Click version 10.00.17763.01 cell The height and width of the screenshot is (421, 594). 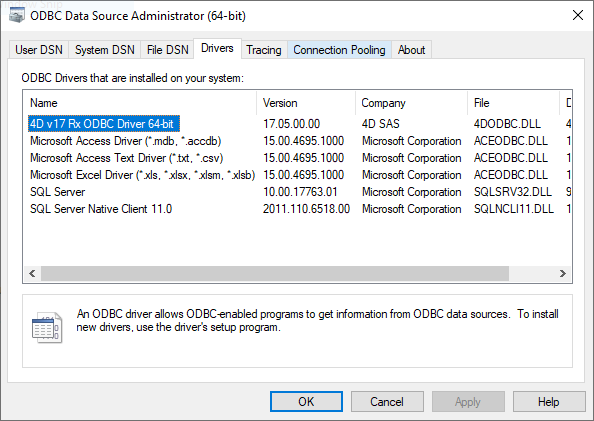tap(300, 192)
